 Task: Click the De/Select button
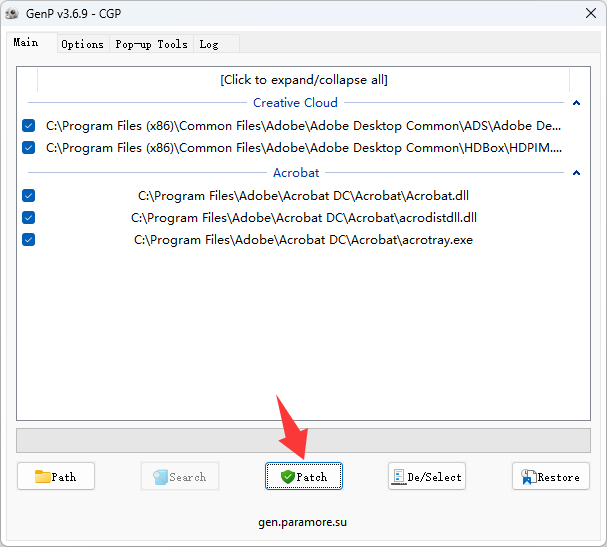[x=427, y=476]
